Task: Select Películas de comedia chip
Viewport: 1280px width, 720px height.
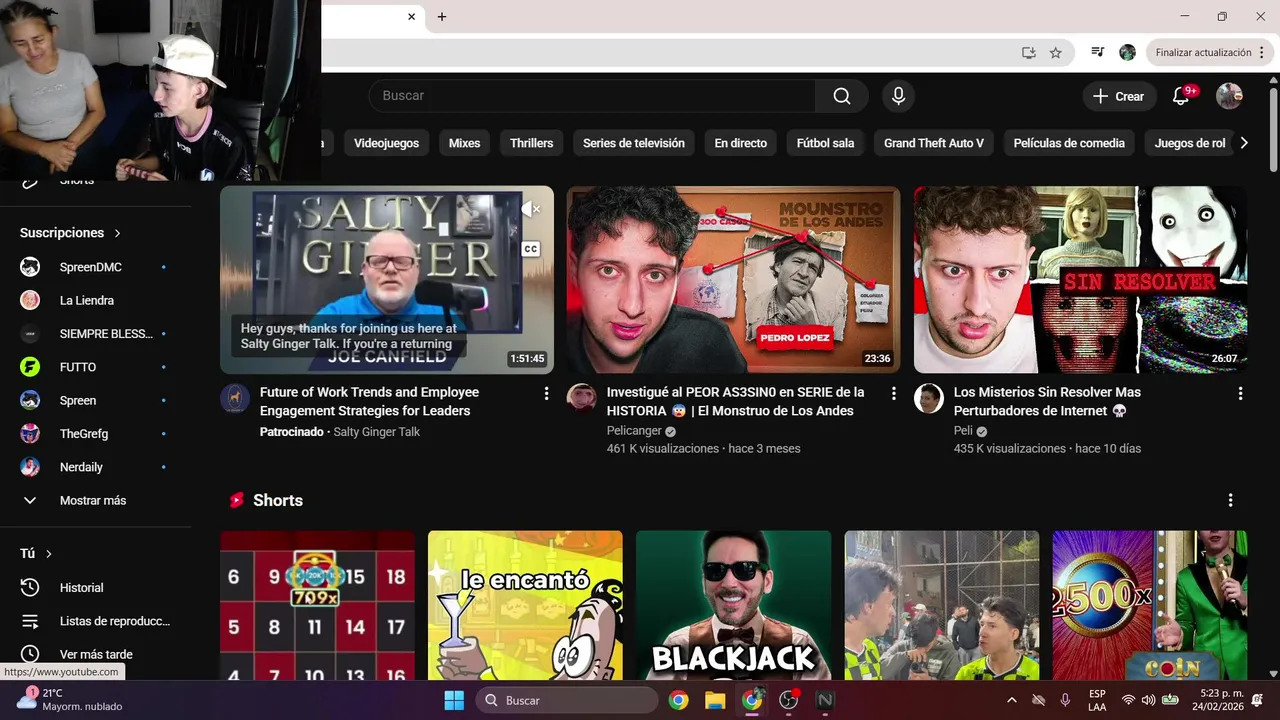Action: 1069,143
